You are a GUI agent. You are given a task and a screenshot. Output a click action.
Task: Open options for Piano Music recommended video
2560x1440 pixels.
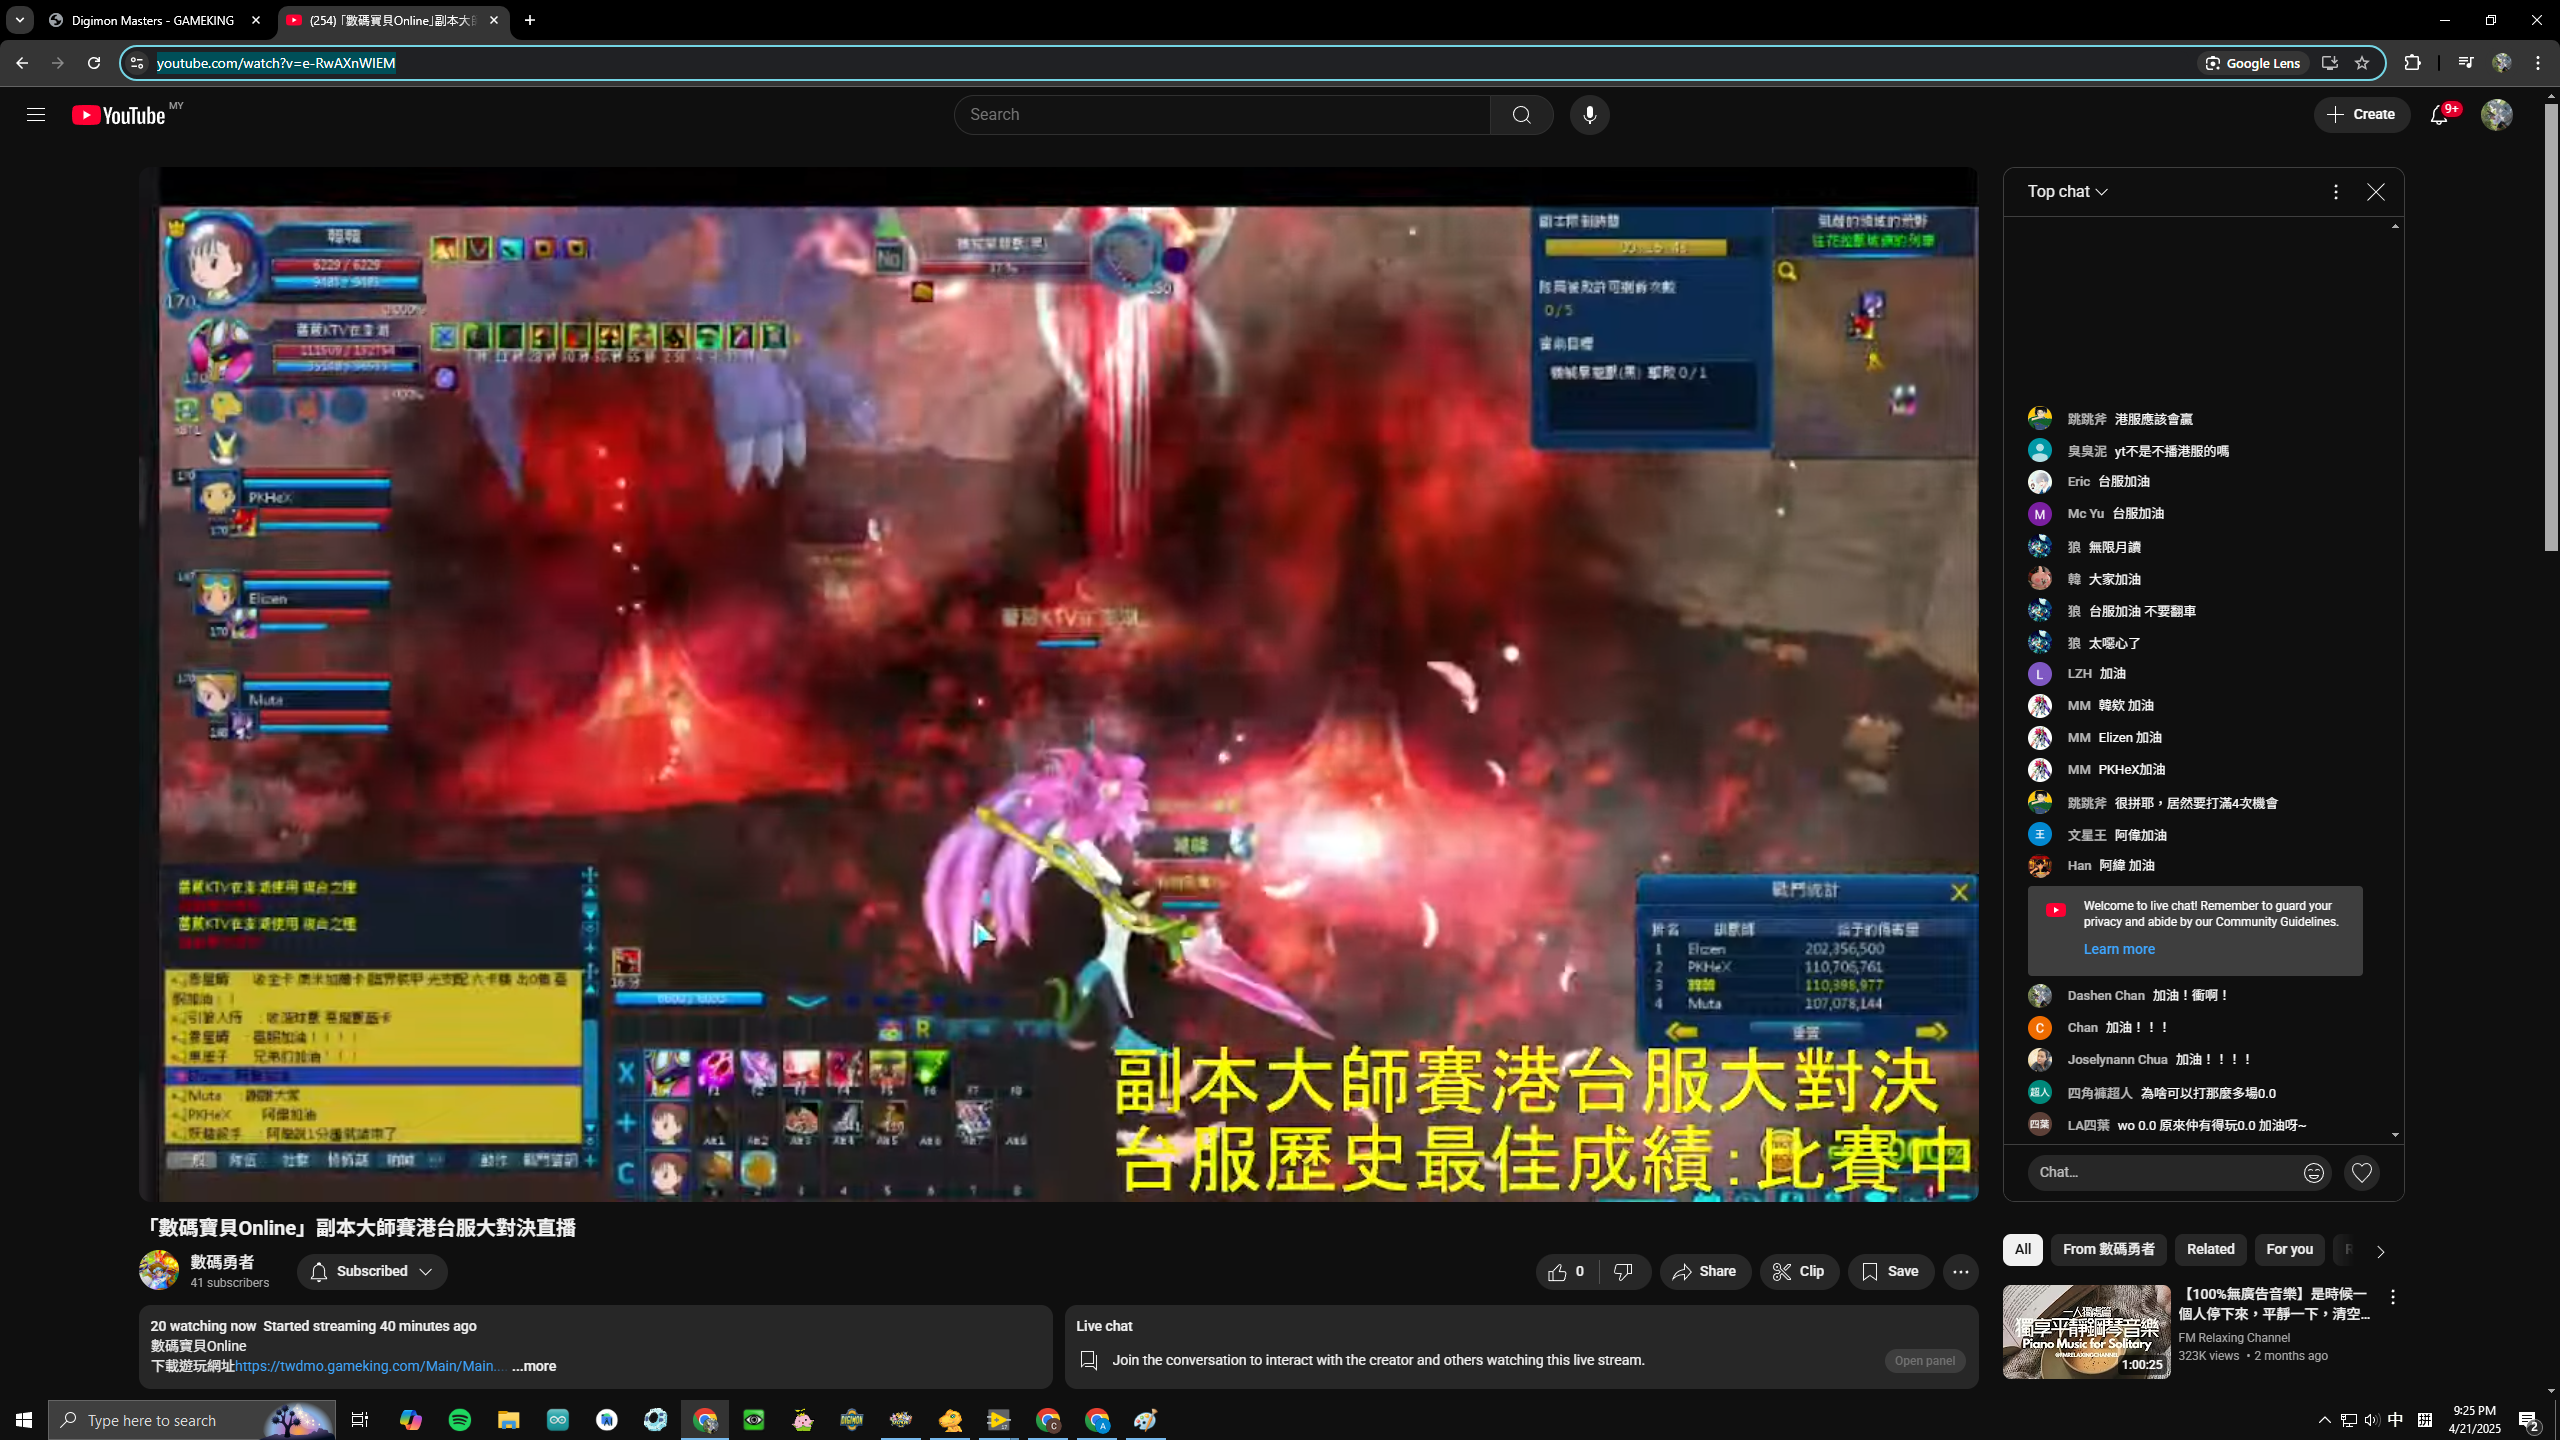point(2393,1297)
